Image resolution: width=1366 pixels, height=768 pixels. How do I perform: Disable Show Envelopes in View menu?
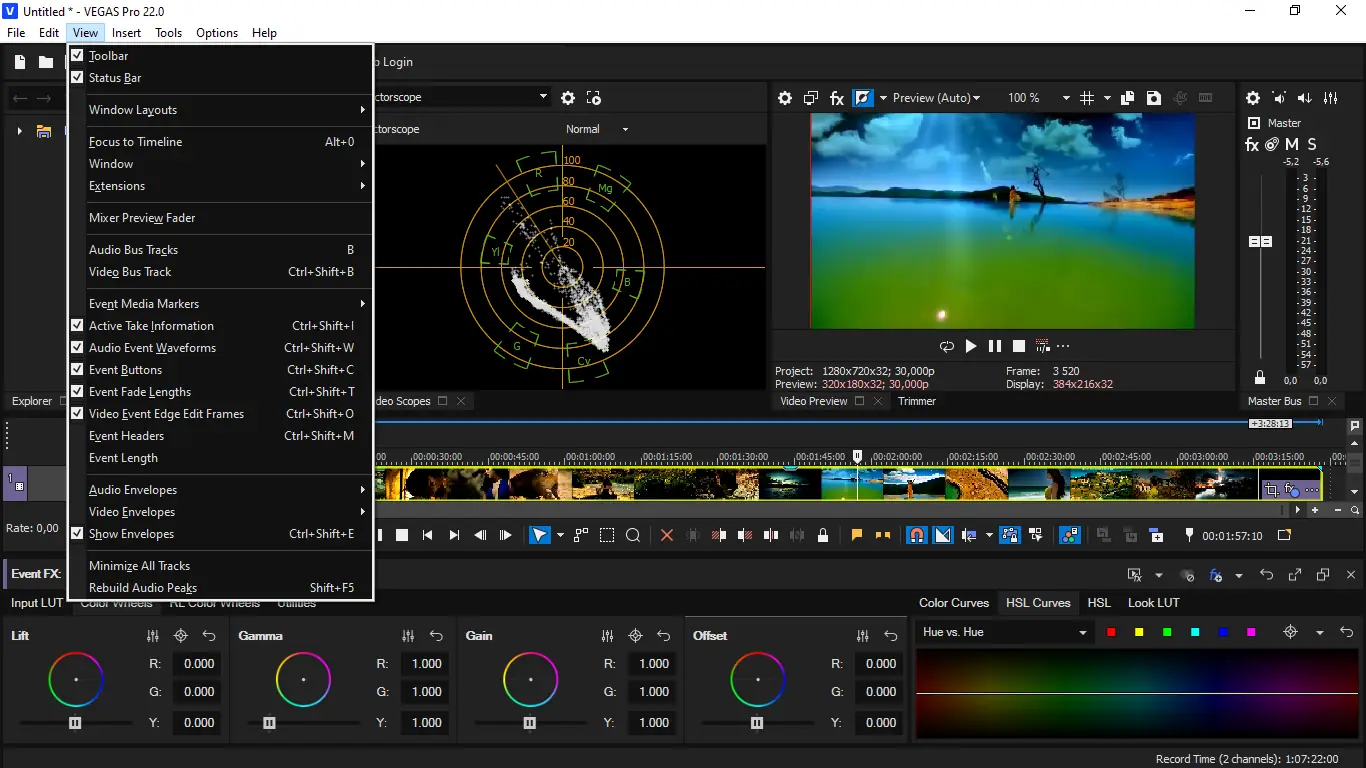coord(131,534)
